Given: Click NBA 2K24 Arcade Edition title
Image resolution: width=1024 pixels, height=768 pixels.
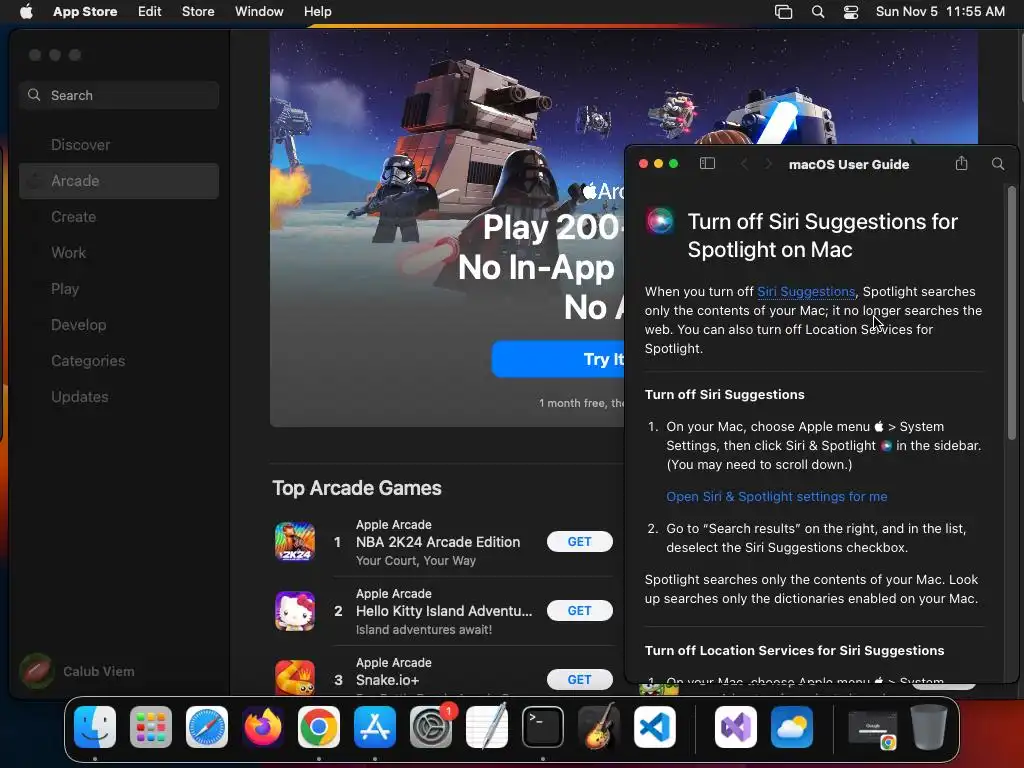Looking at the screenshot, I should 438,541.
